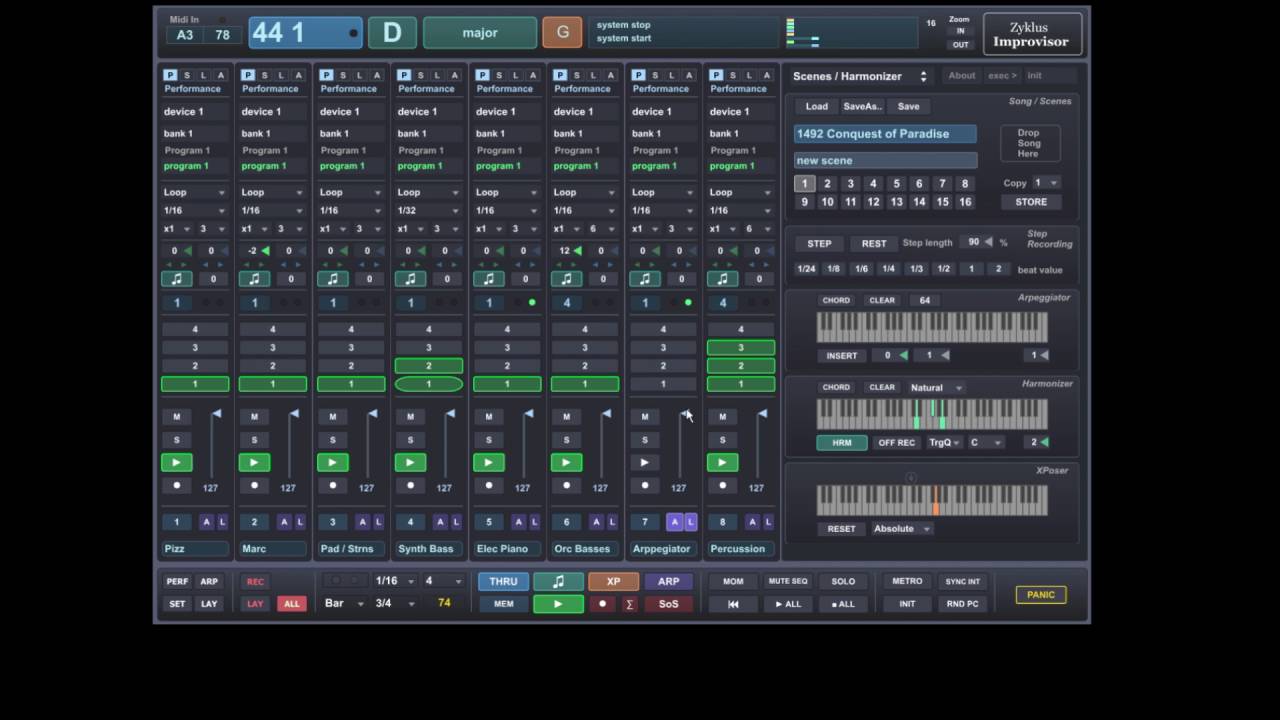1280x720 pixels.
Task: Solo the Elec Piano track
Action: click(488, 440)
